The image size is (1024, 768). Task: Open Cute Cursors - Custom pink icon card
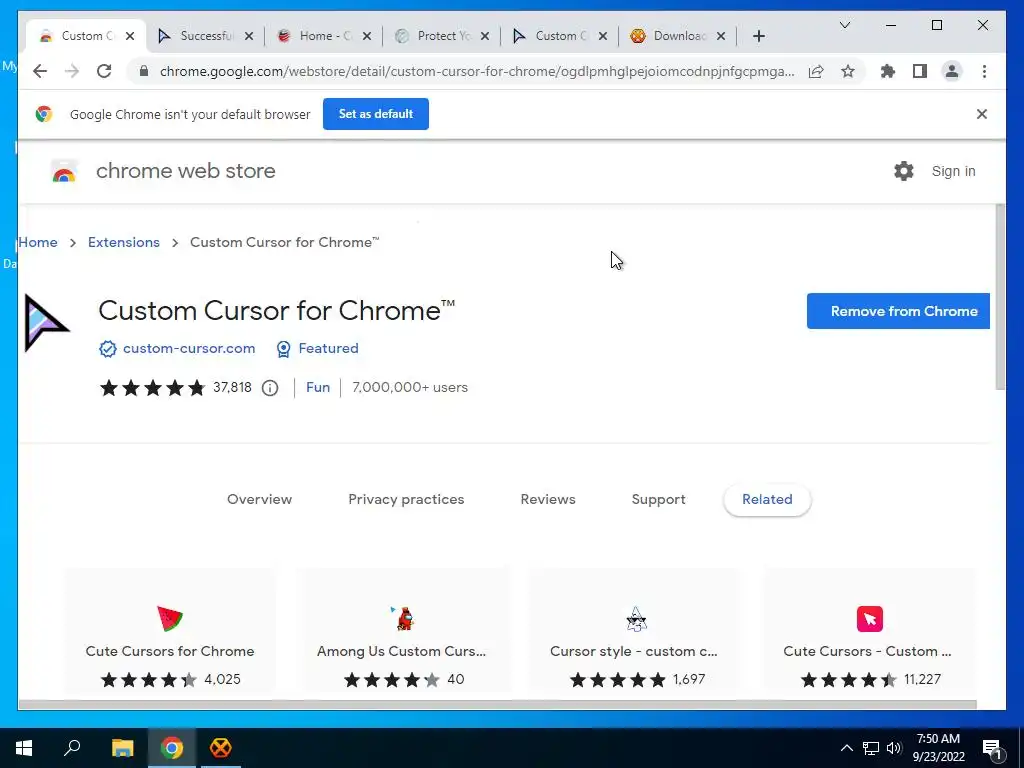click(869, 618)
